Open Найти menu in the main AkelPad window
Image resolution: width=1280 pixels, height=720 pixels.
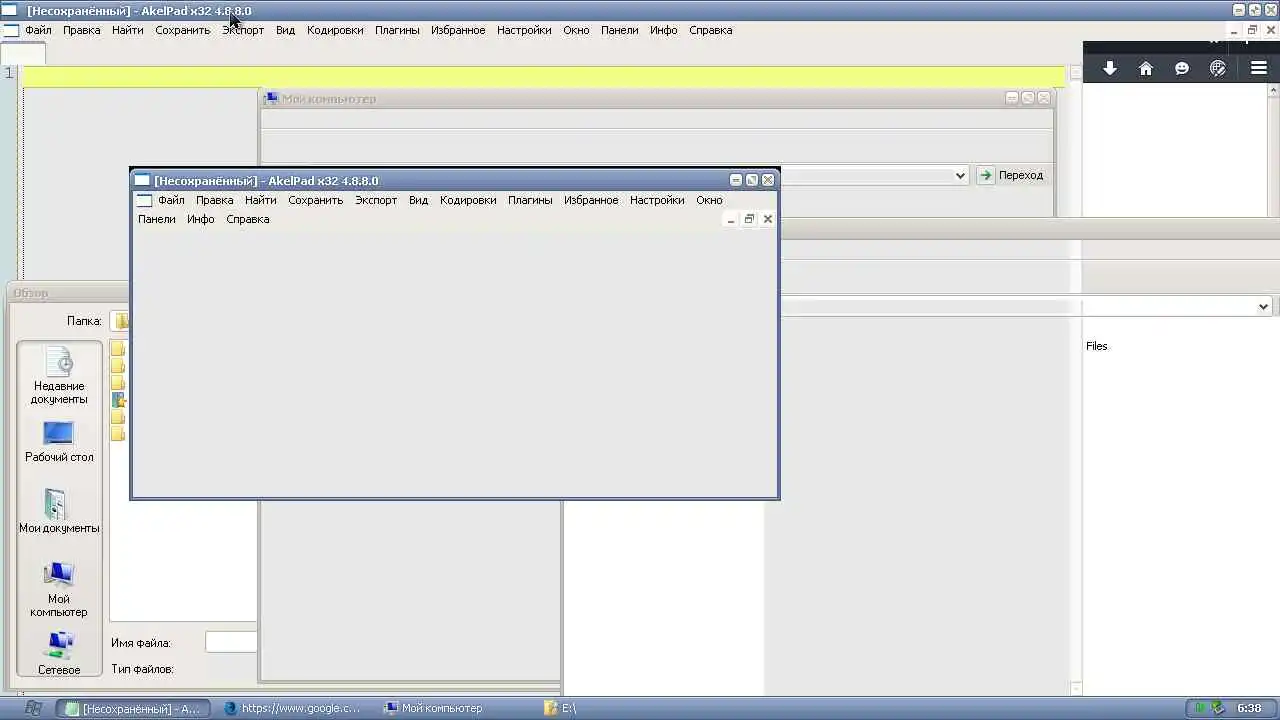(128, 30)
